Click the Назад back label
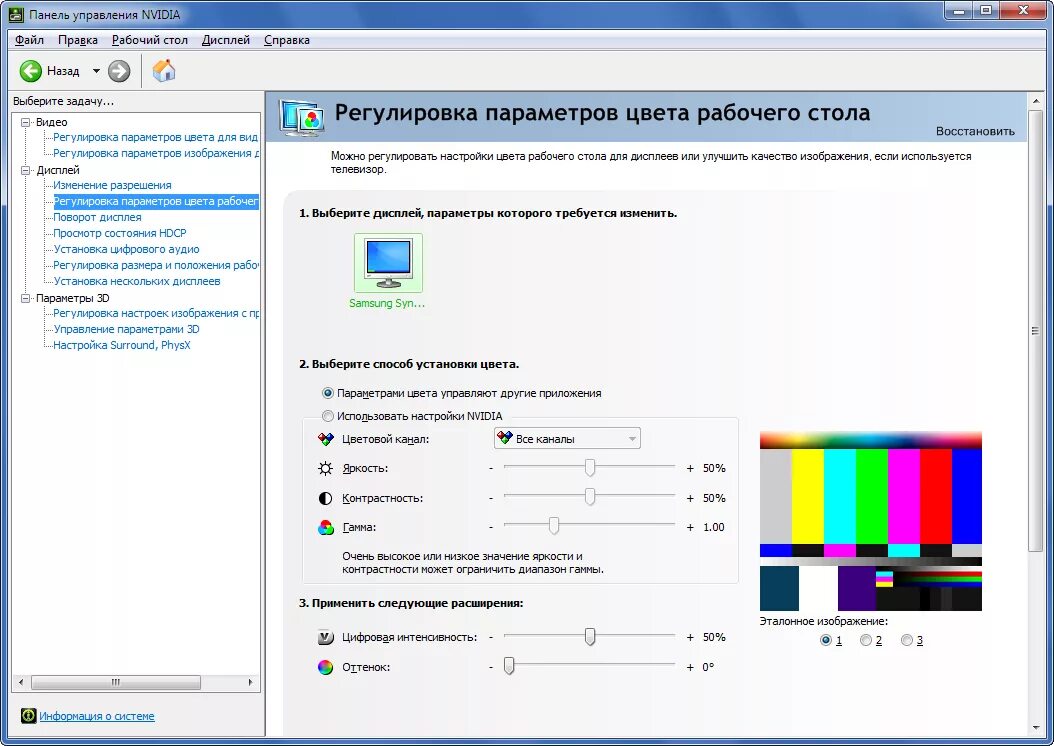Viewport: 1054px width, 746px height. [x=63, y=71]
